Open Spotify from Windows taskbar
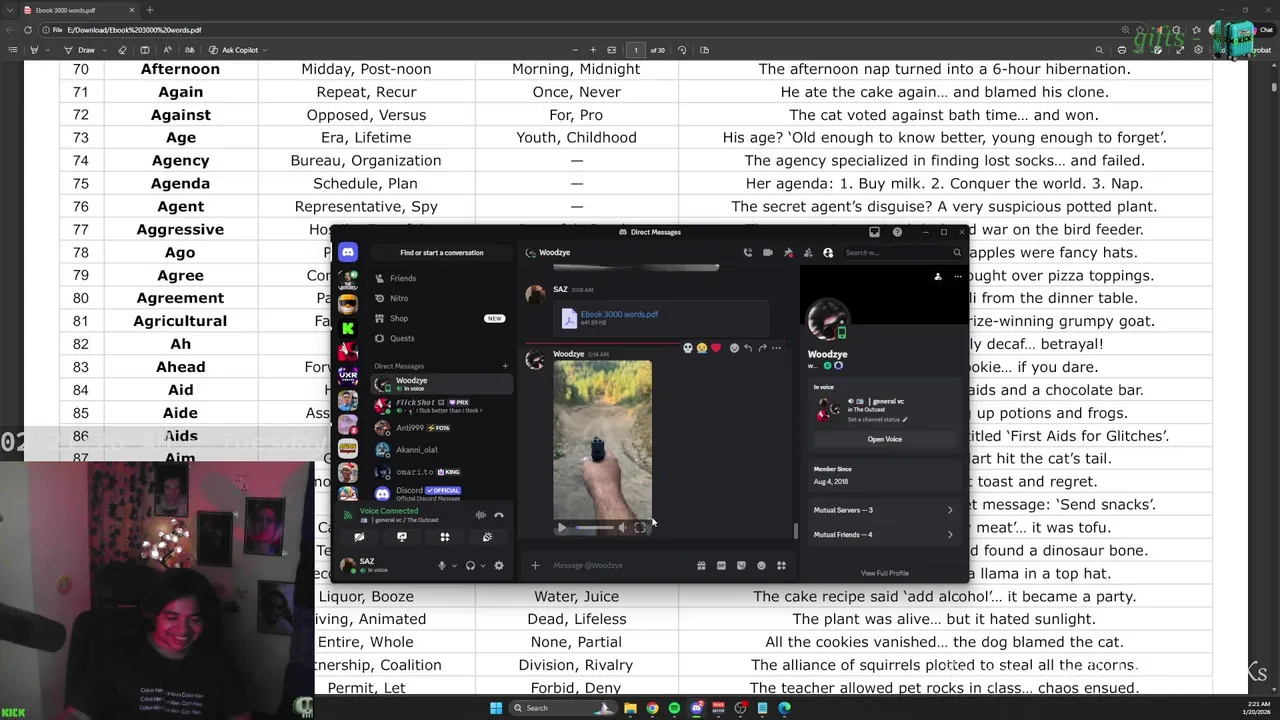The height and width of the screenshot is (720, 1280). [x=674, y=708]
